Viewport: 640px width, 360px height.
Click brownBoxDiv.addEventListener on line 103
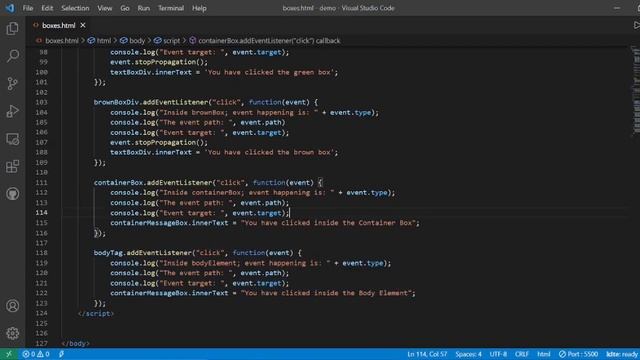[x=151, y=102]
